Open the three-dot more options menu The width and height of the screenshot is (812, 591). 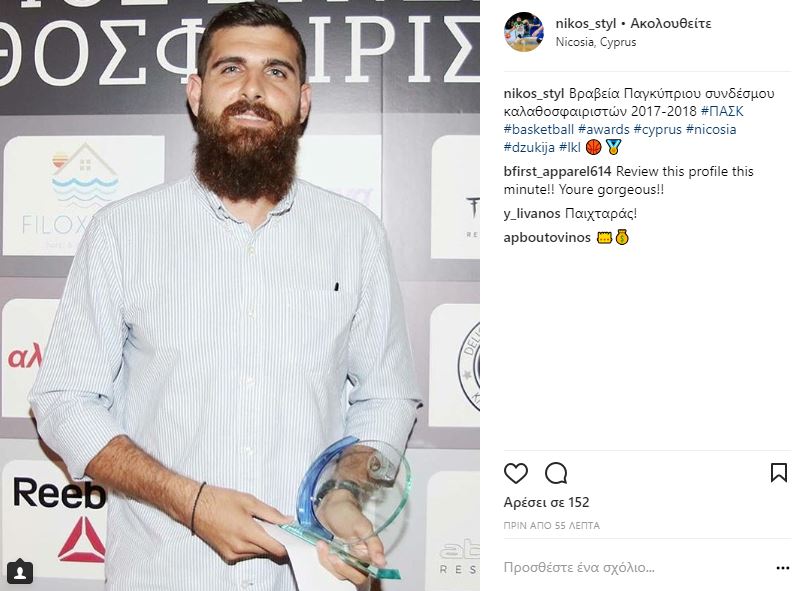tap(783, 568)
